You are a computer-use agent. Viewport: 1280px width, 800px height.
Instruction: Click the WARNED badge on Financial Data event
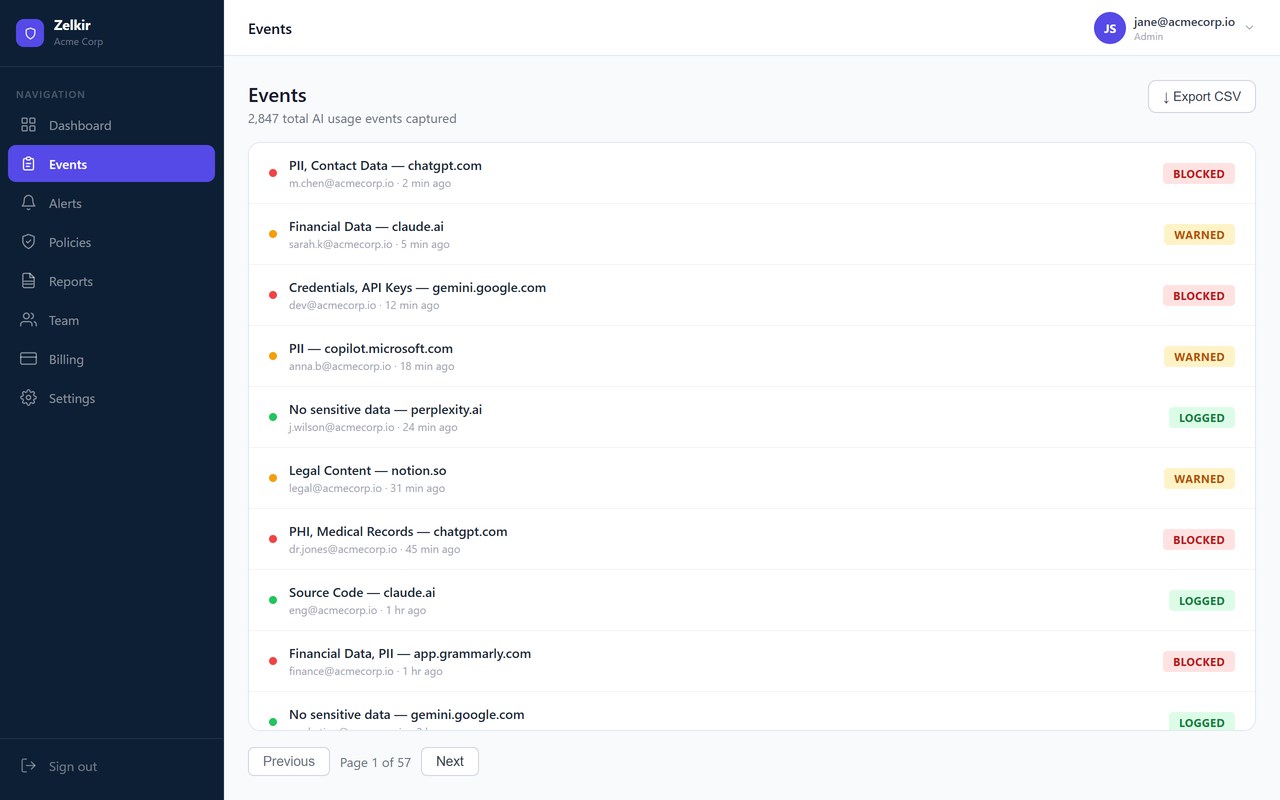pos(1199,235)
